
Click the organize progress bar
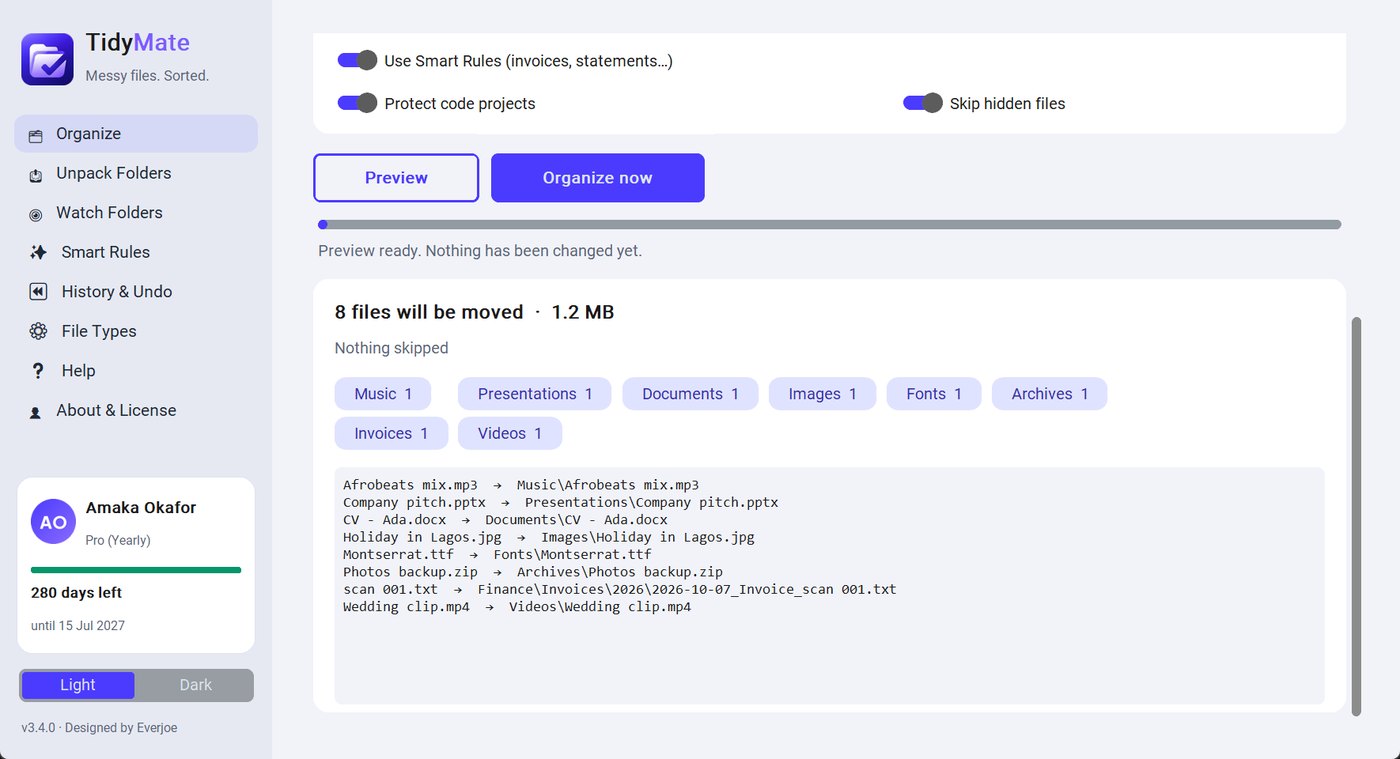coord(829,225)
